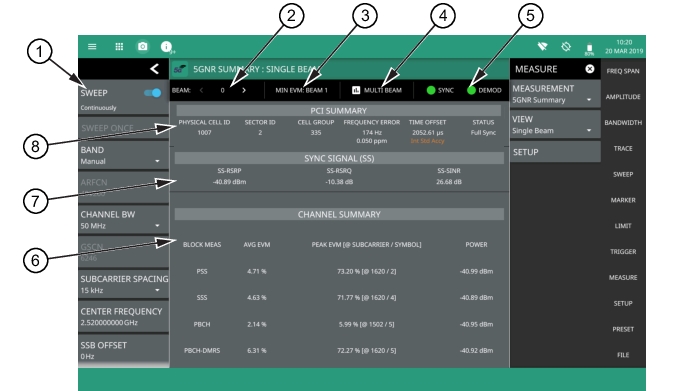Screen dimensions: 697x391
Task: Switch to MULTI BEAM view
Action: 377,90
